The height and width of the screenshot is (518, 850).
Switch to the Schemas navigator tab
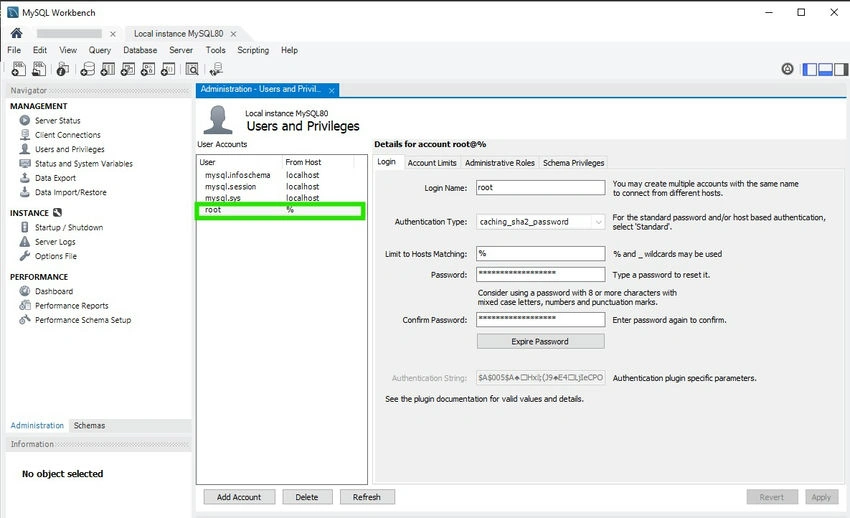point(89,425)
